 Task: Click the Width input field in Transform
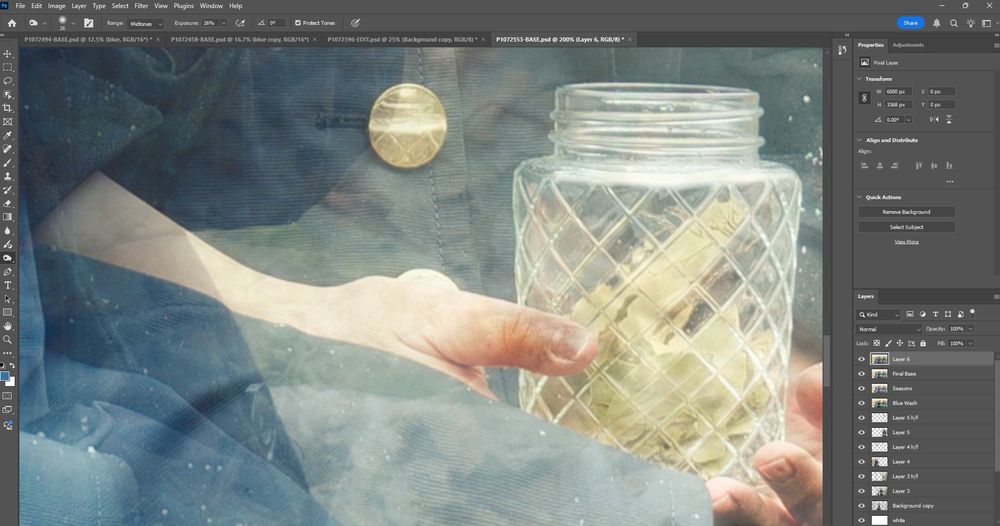pyautogui.click(x=899, y=92)
